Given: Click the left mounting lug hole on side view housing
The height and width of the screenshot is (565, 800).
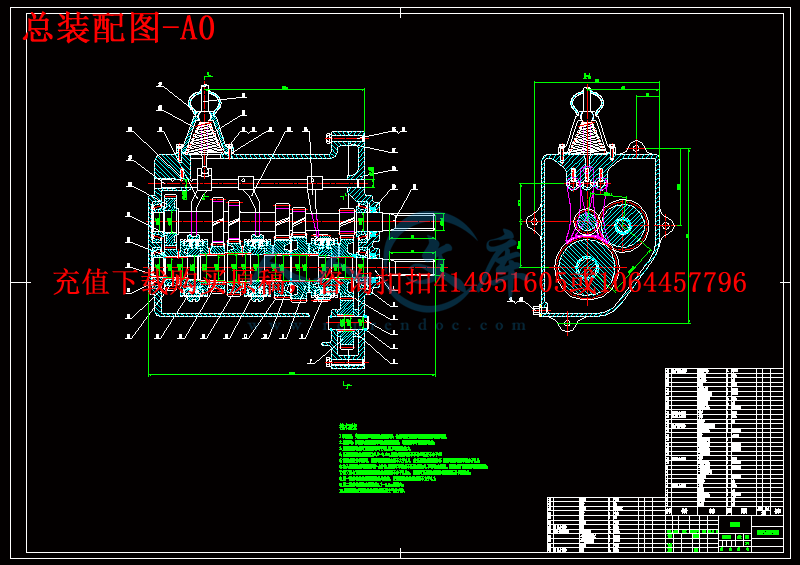Looking at the screenshot, I should (x=534, y=222).
